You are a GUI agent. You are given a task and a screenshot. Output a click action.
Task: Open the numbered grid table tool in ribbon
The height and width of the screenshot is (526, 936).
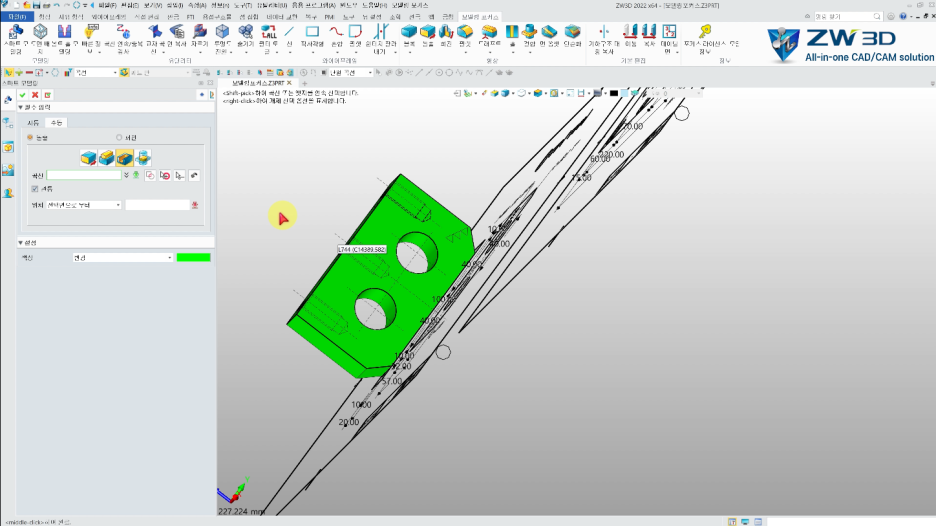669,38
